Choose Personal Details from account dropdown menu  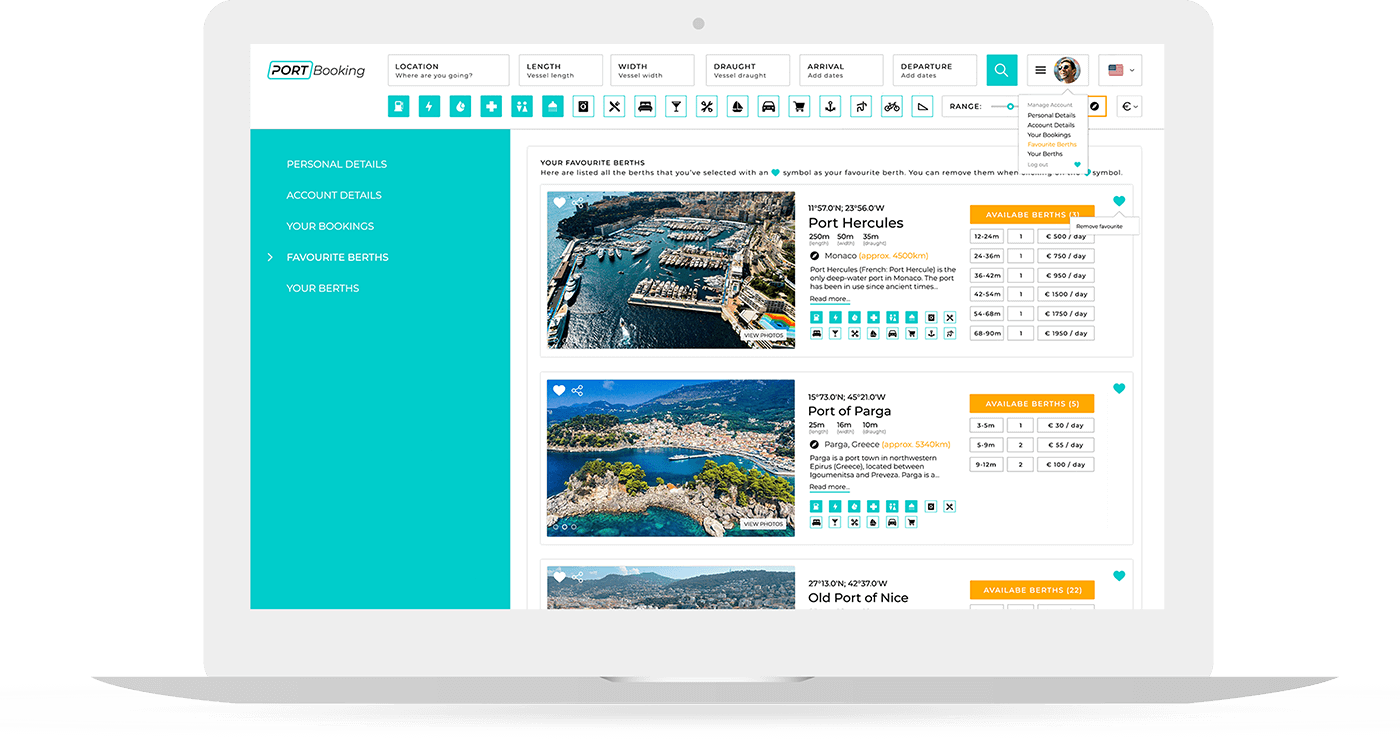coord(1051,115)
